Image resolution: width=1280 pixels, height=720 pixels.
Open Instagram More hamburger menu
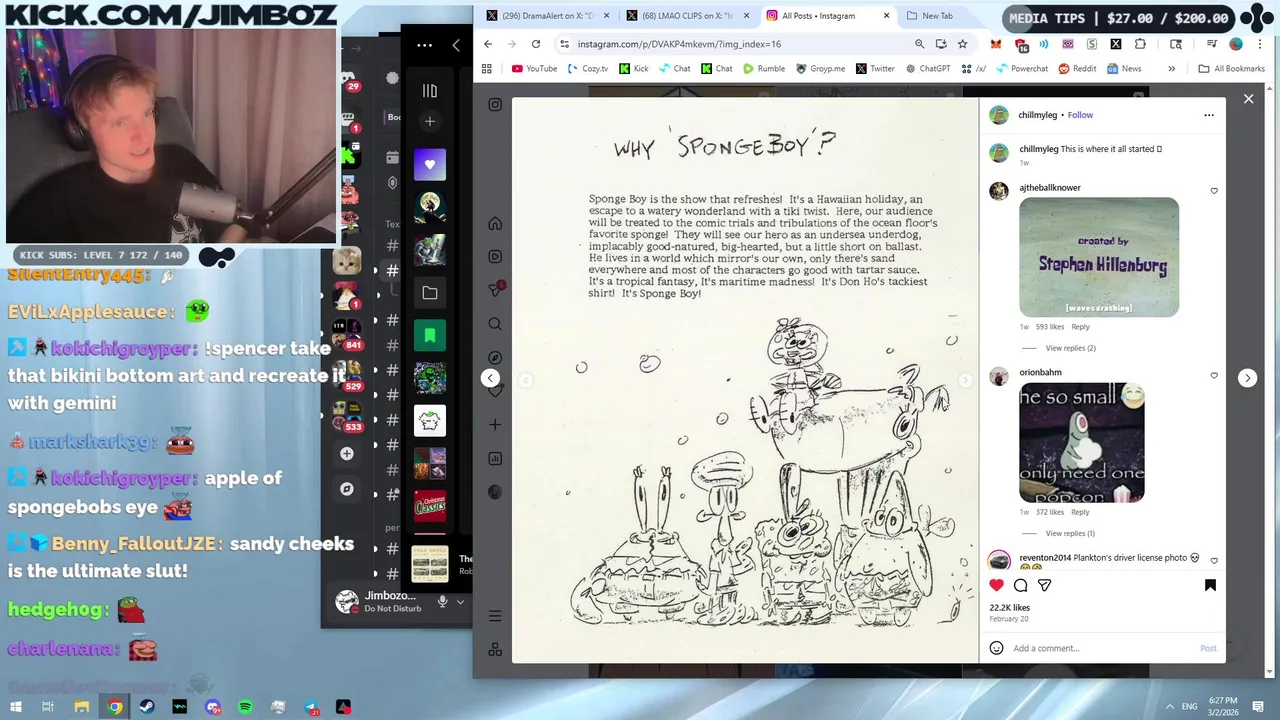[x=495, y=616]
